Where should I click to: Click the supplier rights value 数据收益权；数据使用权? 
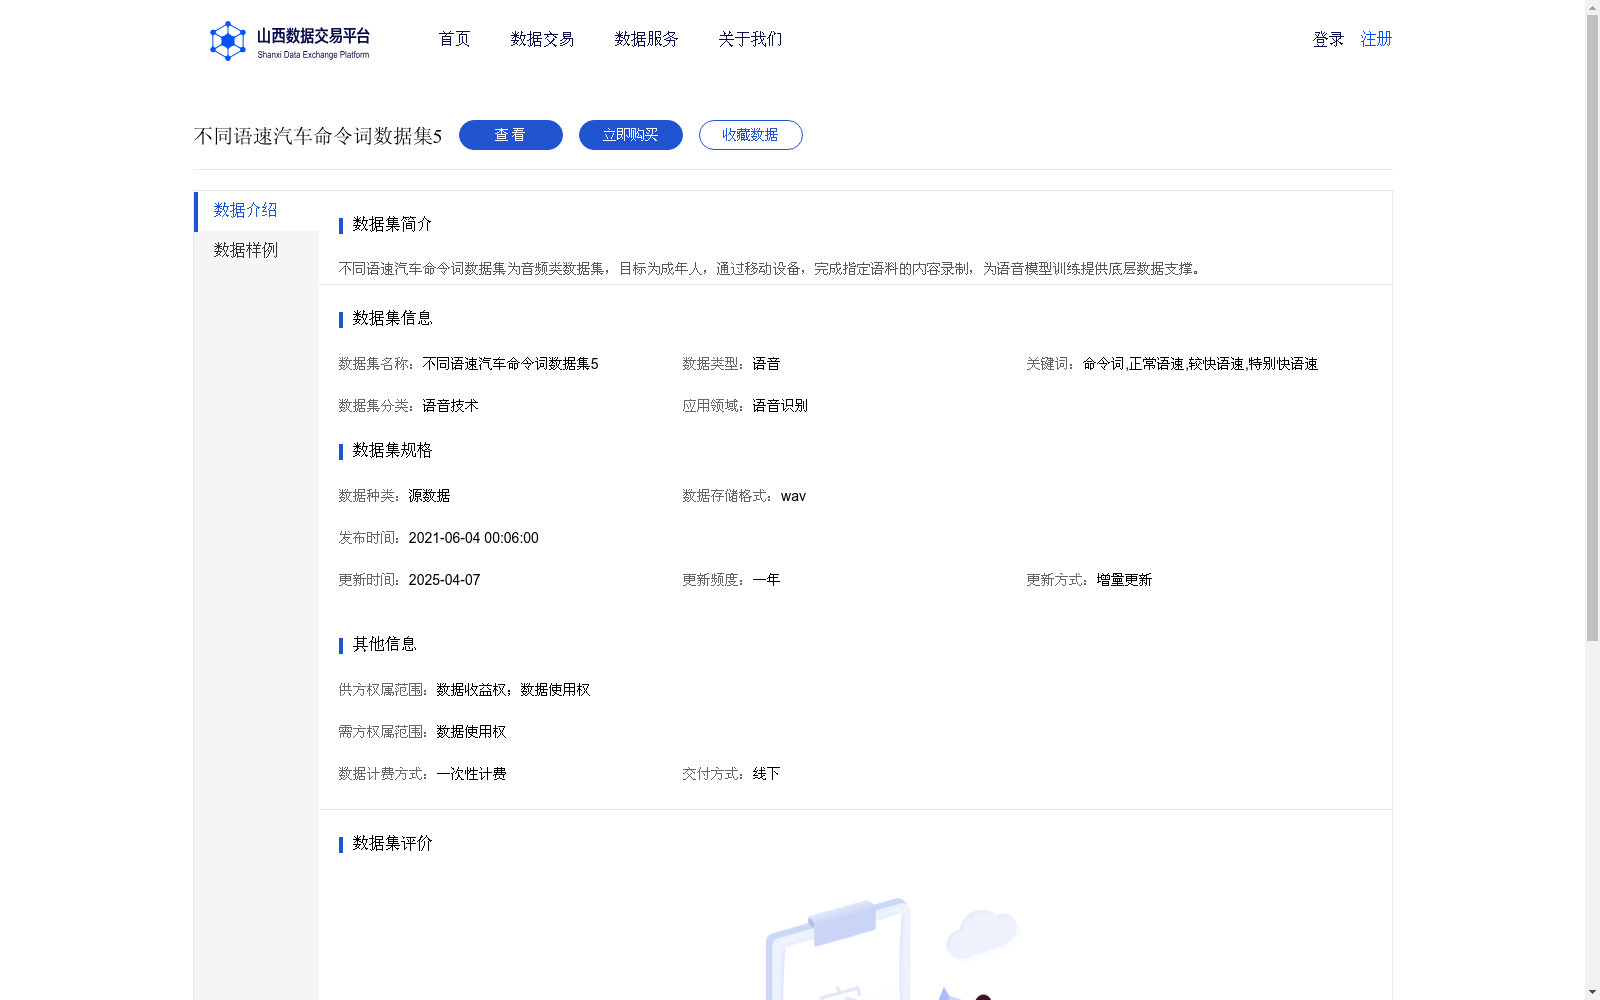[513, 690]
